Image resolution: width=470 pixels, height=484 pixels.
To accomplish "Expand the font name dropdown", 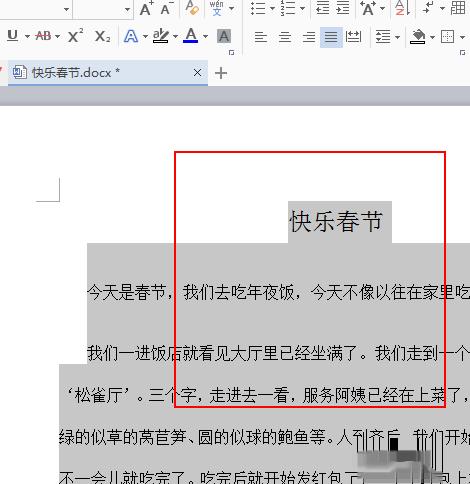I will (67, 9).
